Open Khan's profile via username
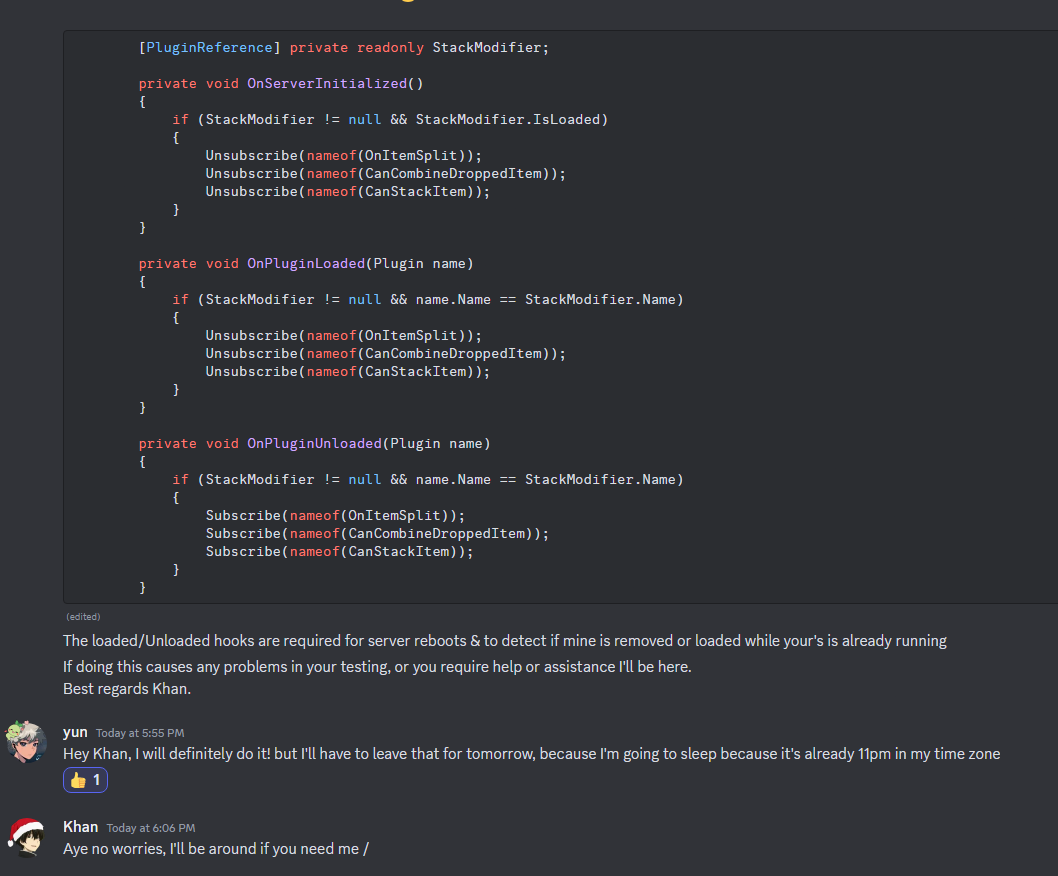Screen dimensions: 1058x876 coord(80,826)
